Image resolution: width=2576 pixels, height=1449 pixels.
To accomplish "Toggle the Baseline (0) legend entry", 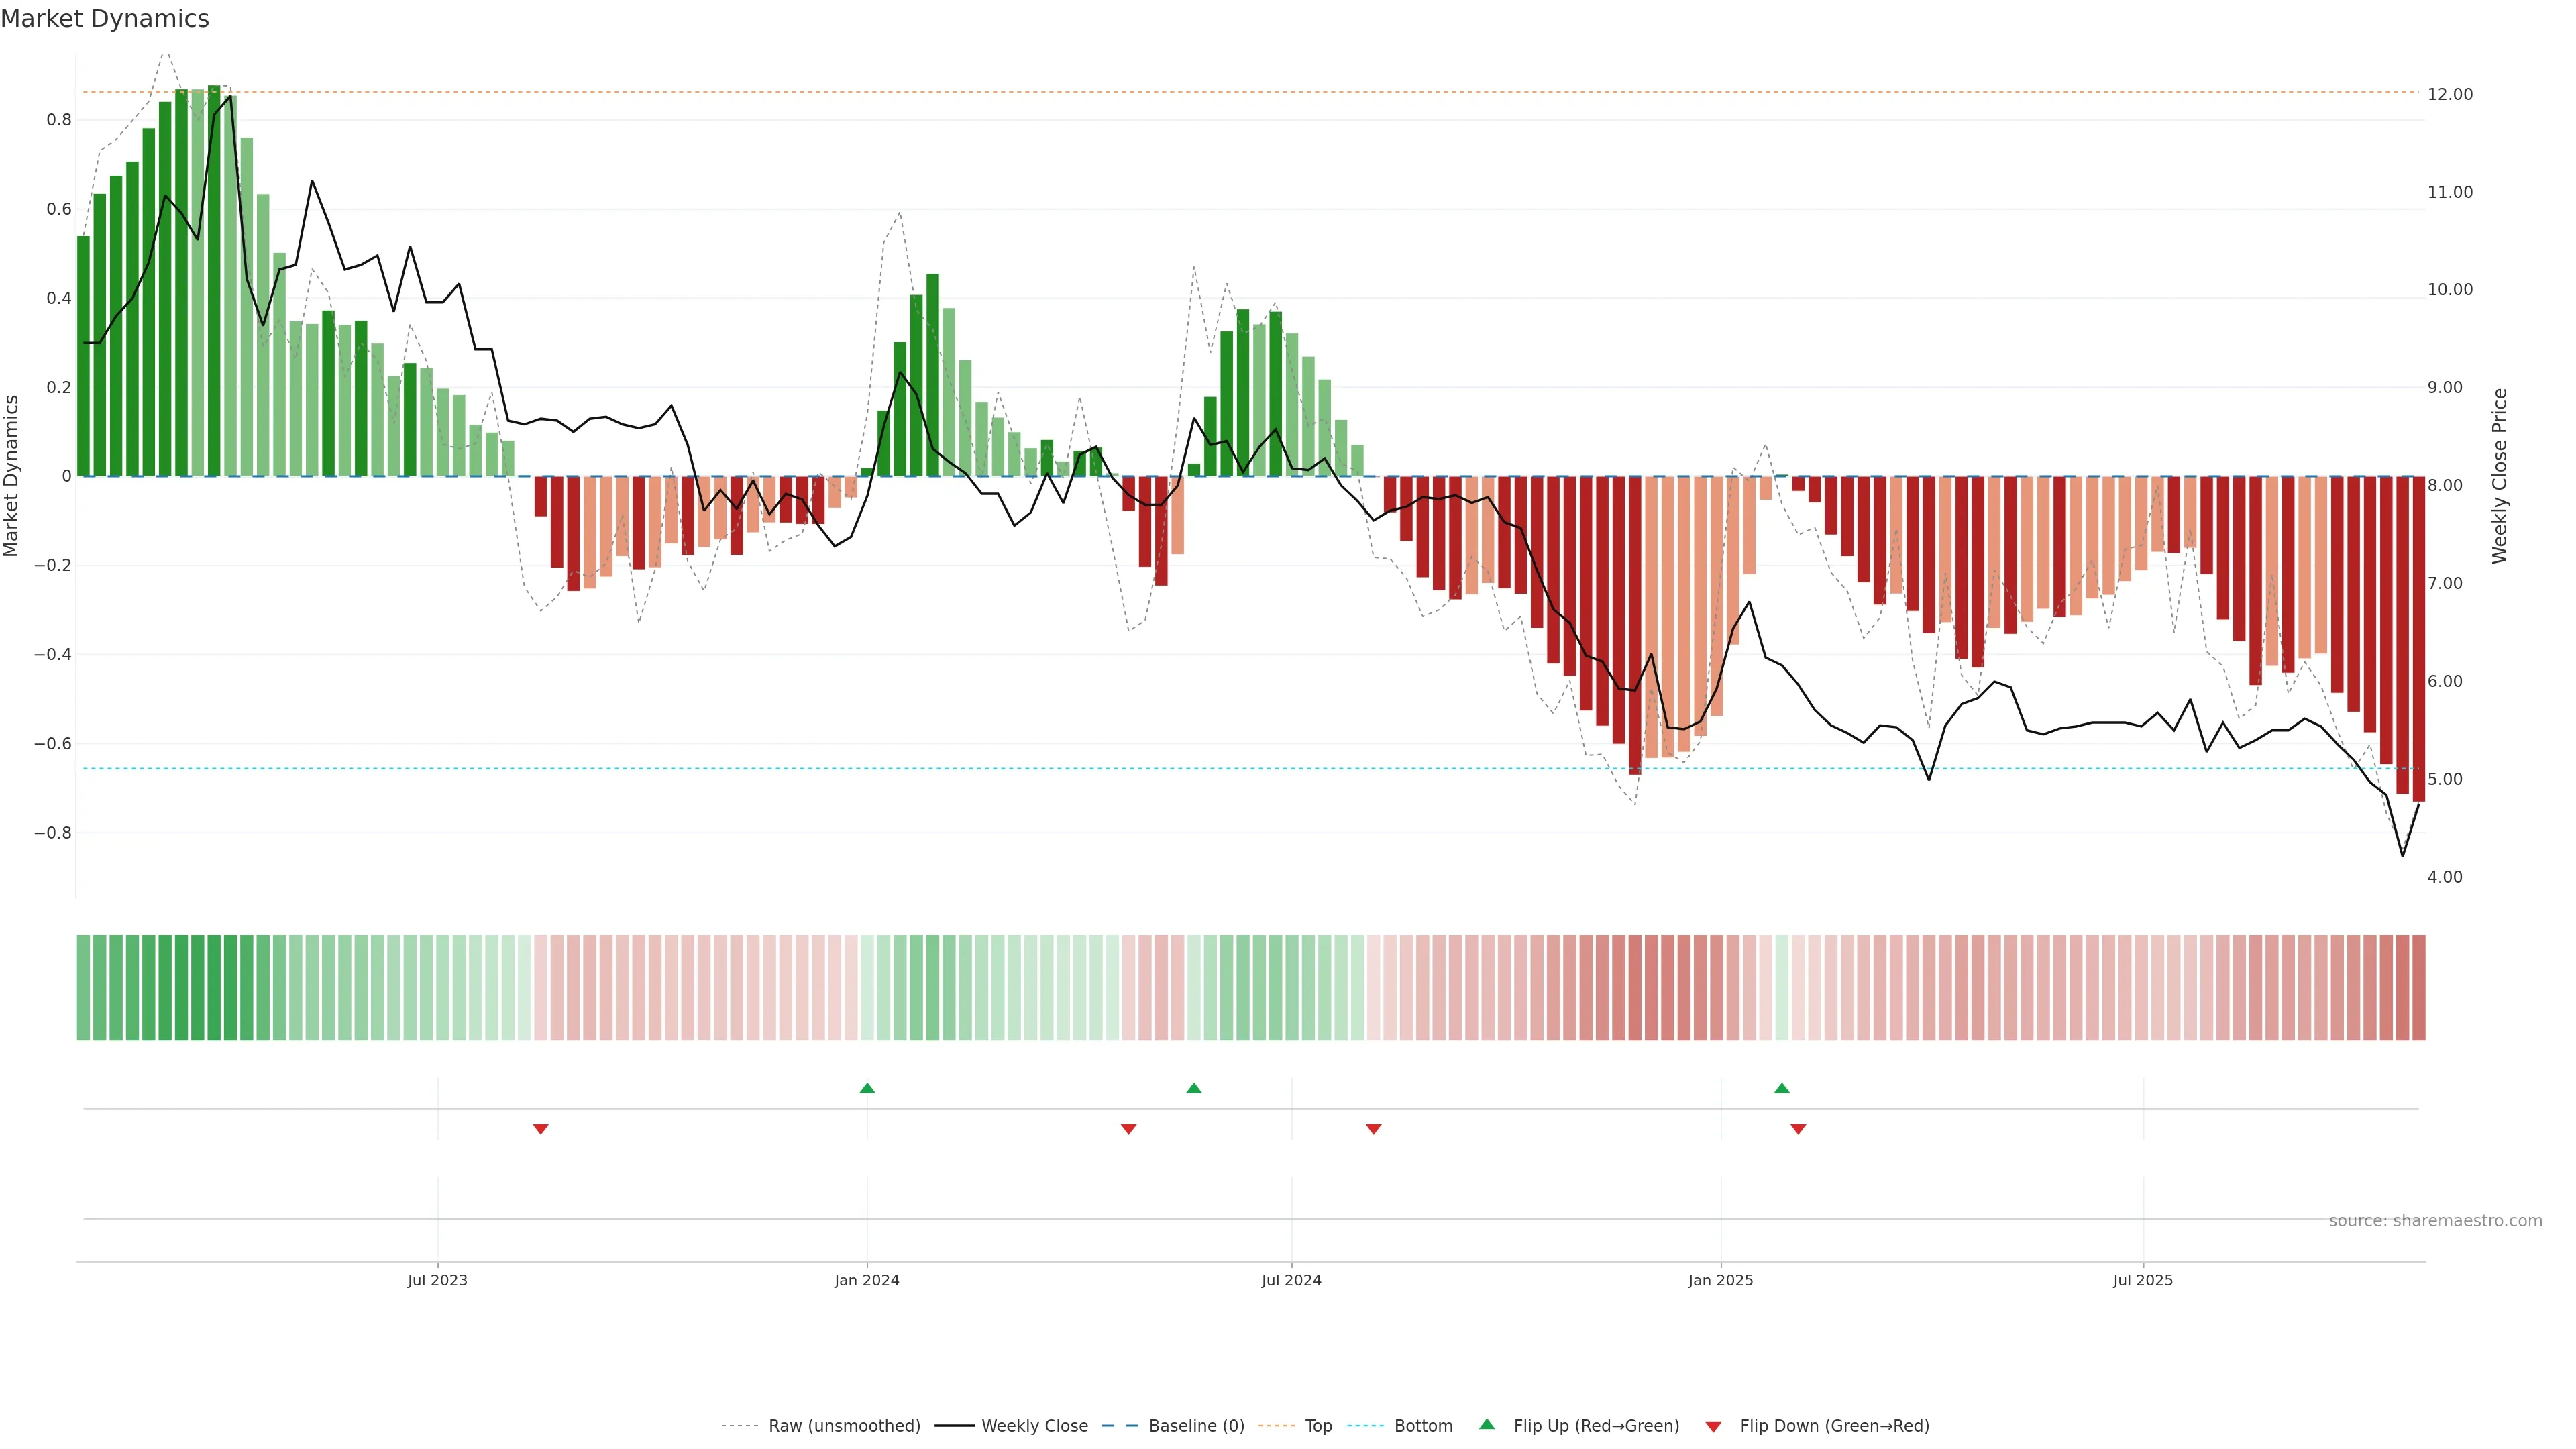I will click(1196, 1425).
